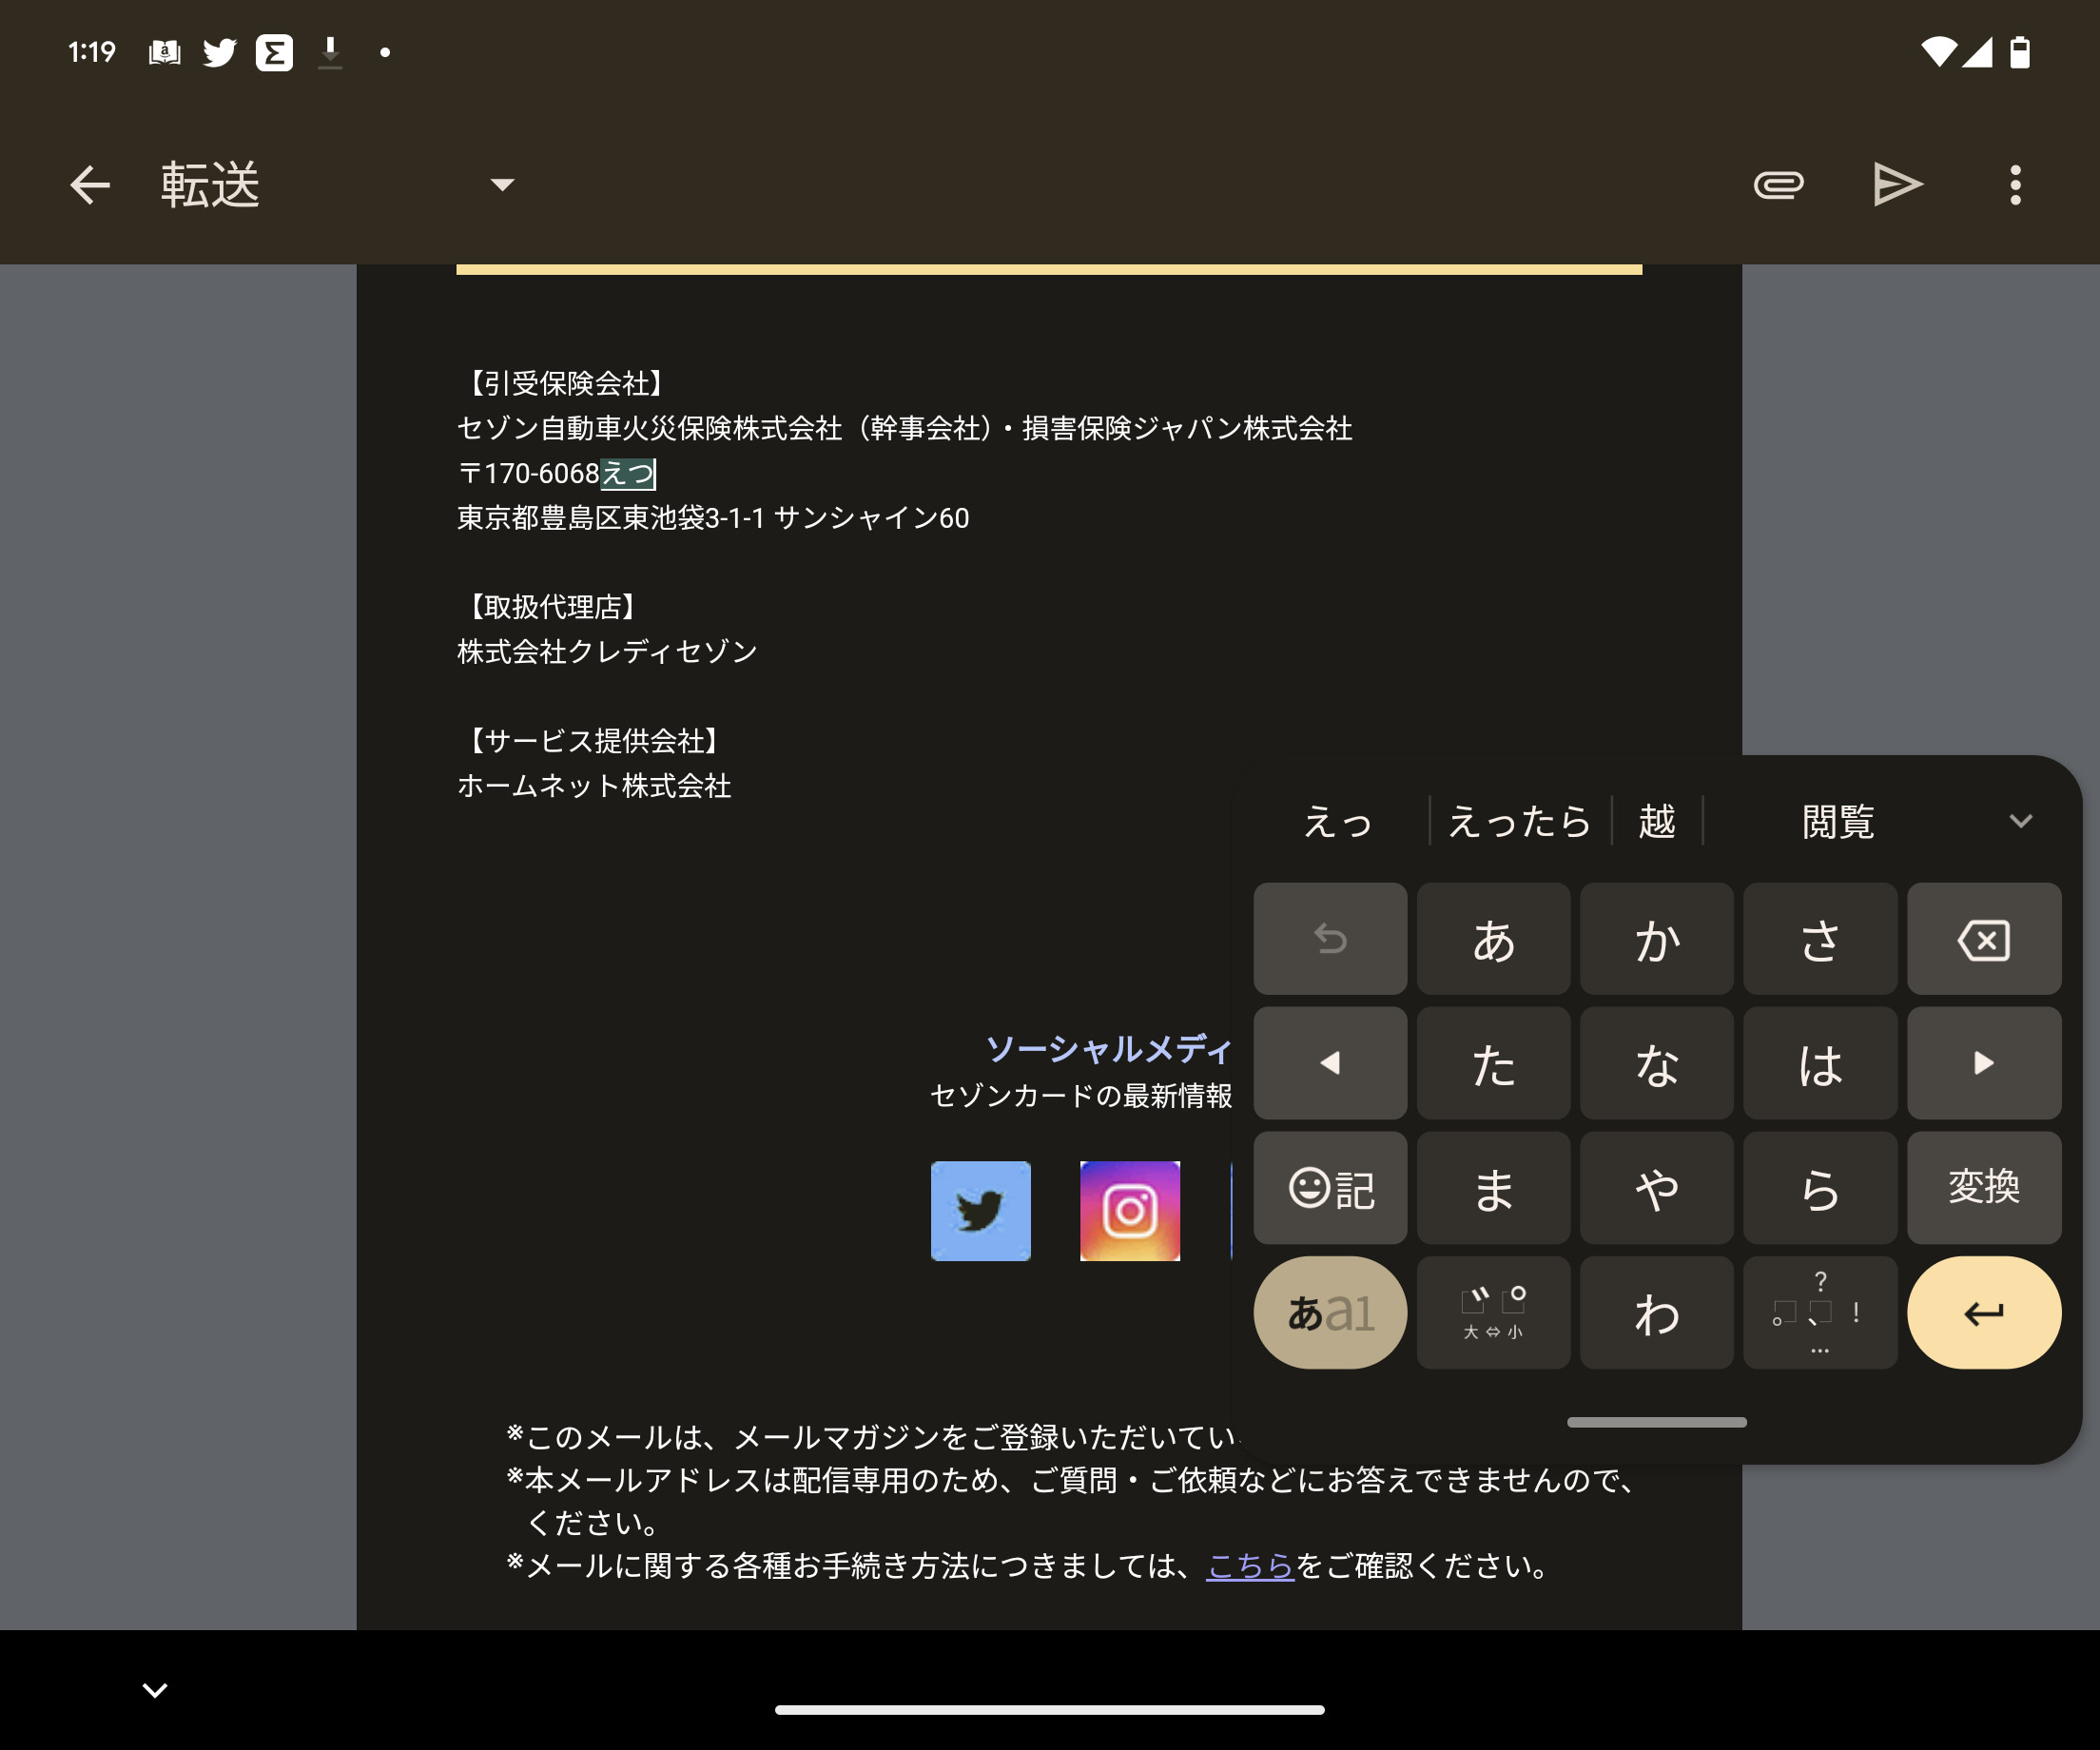This screenshot has width=2100, height=1750.
Task: Hide the keyboard with the bottom chevron
Action: [155, 1690]
